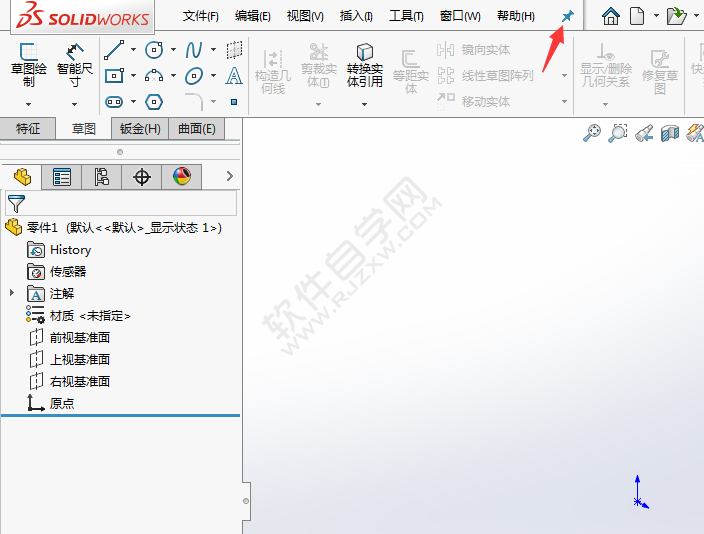Open the 工具(T) menu
The image size is (704, 534).
(x=406, y=16)
